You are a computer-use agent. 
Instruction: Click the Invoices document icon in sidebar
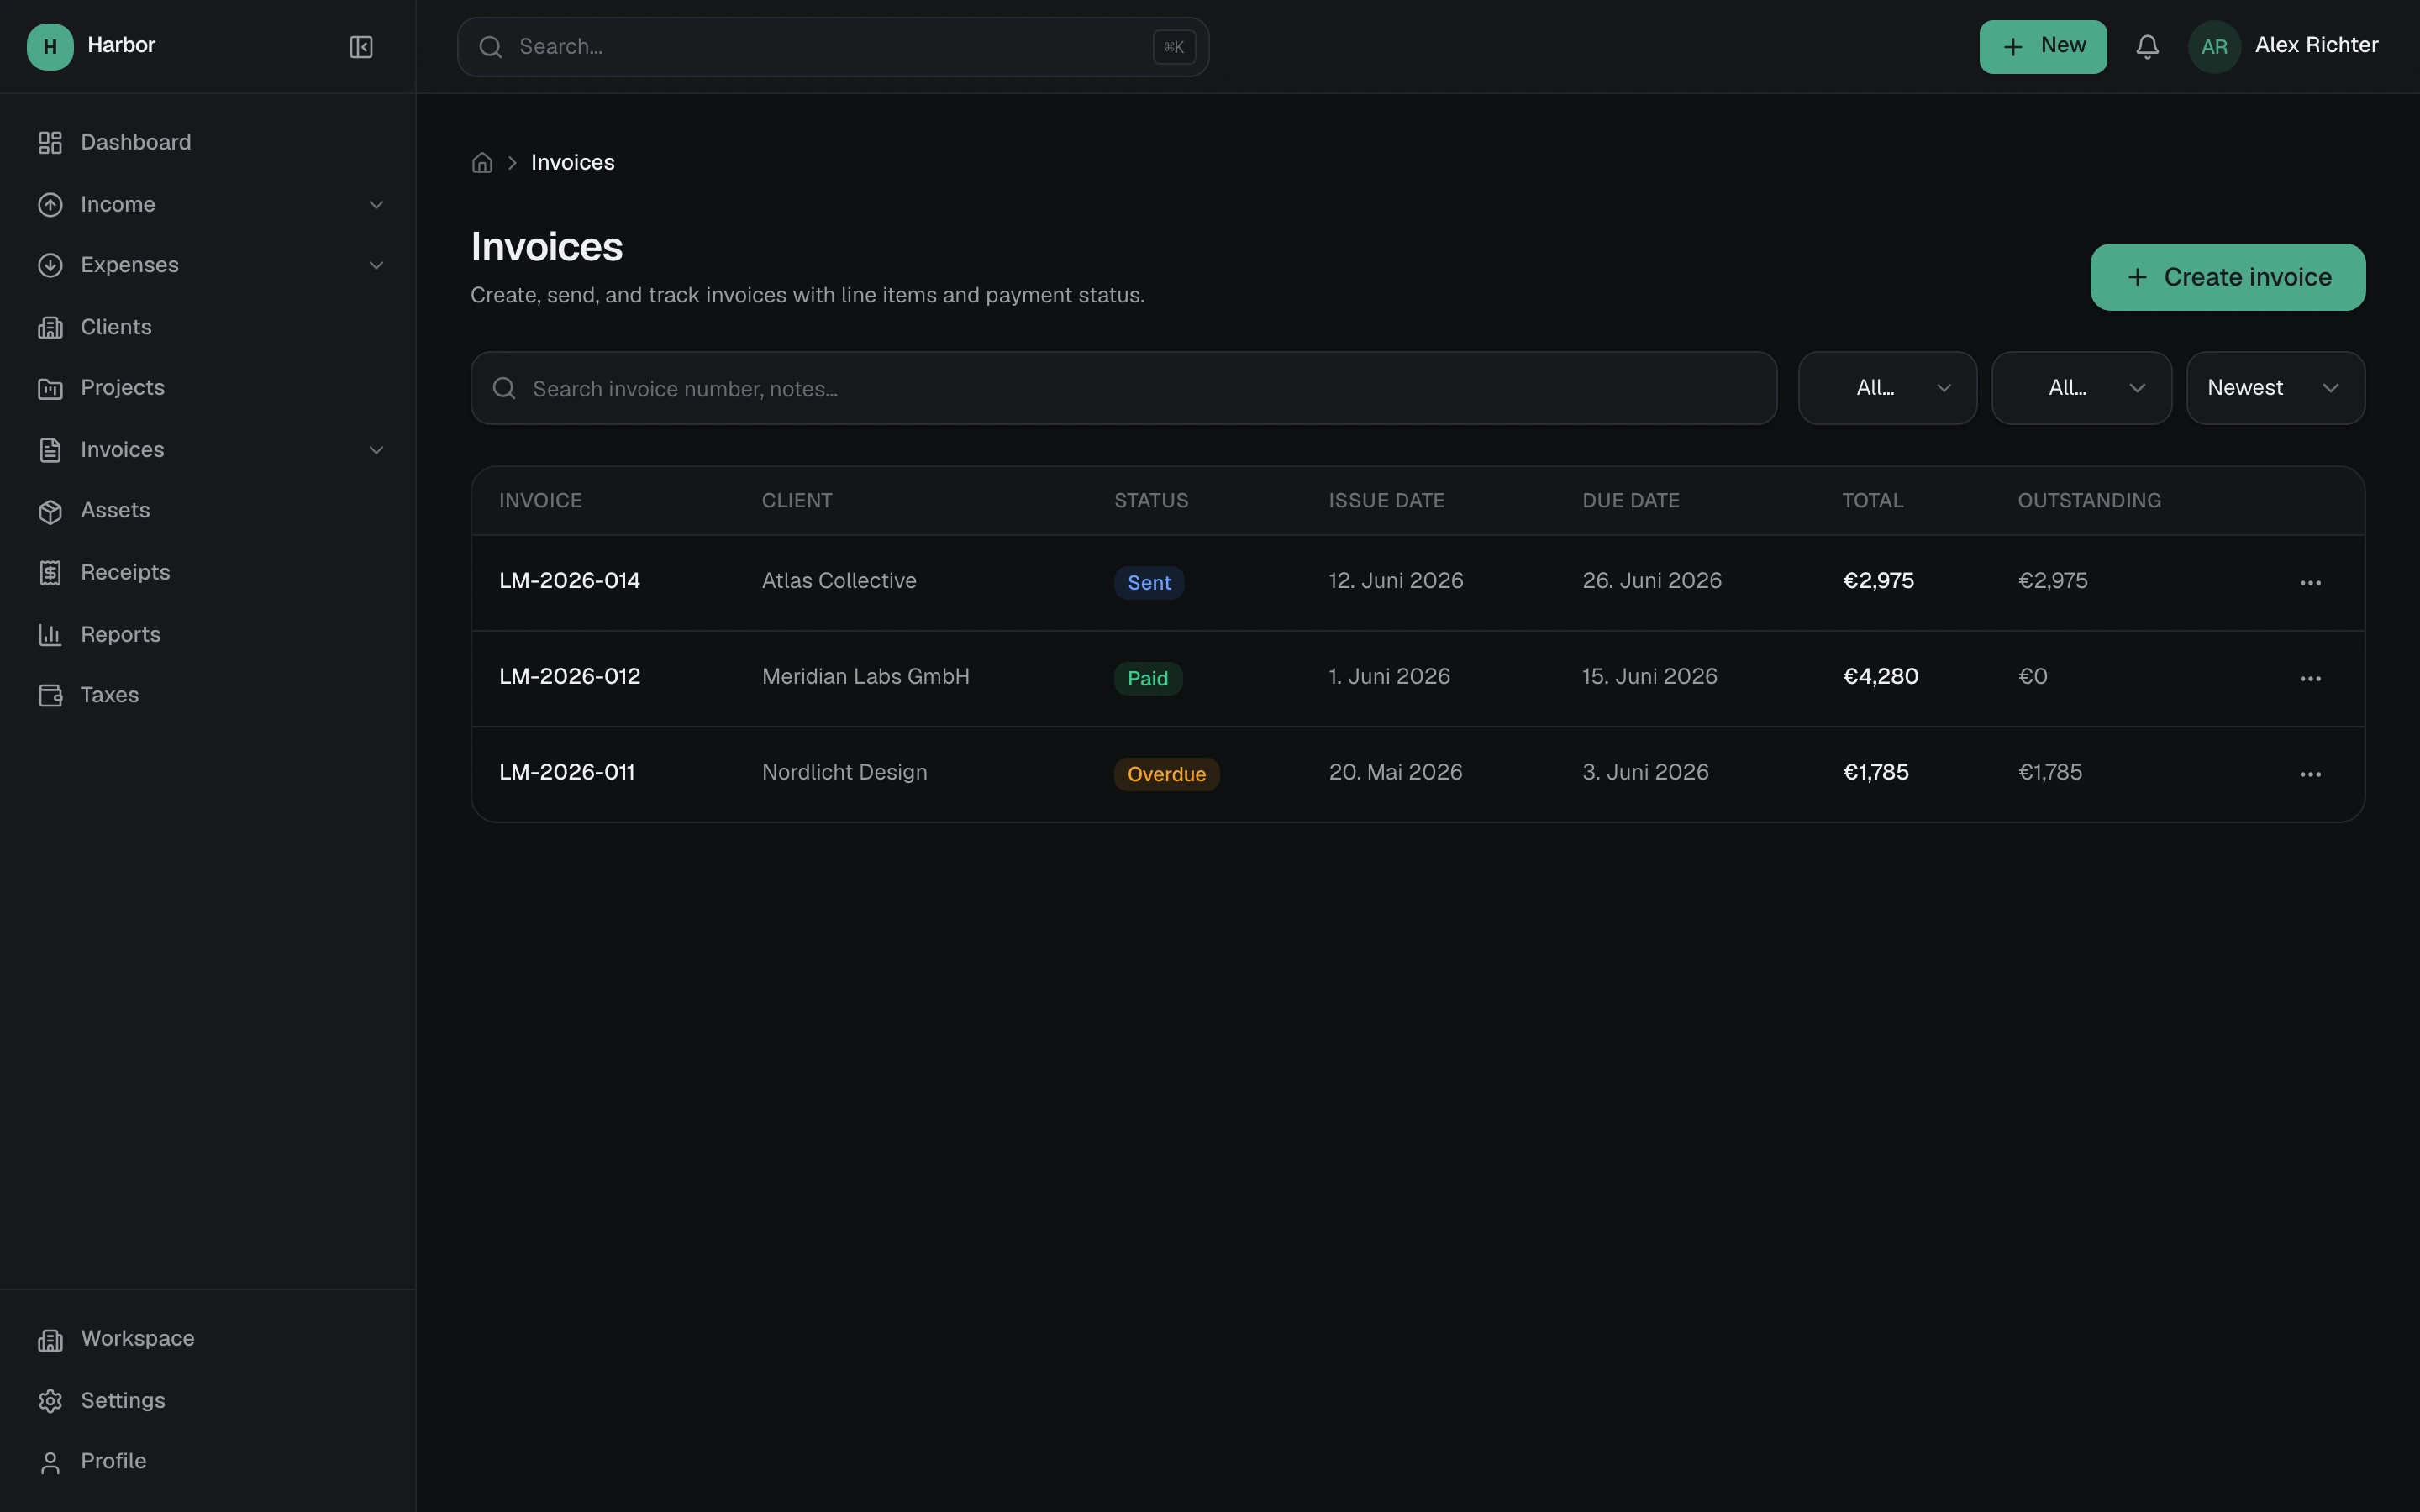coord(50,450)
